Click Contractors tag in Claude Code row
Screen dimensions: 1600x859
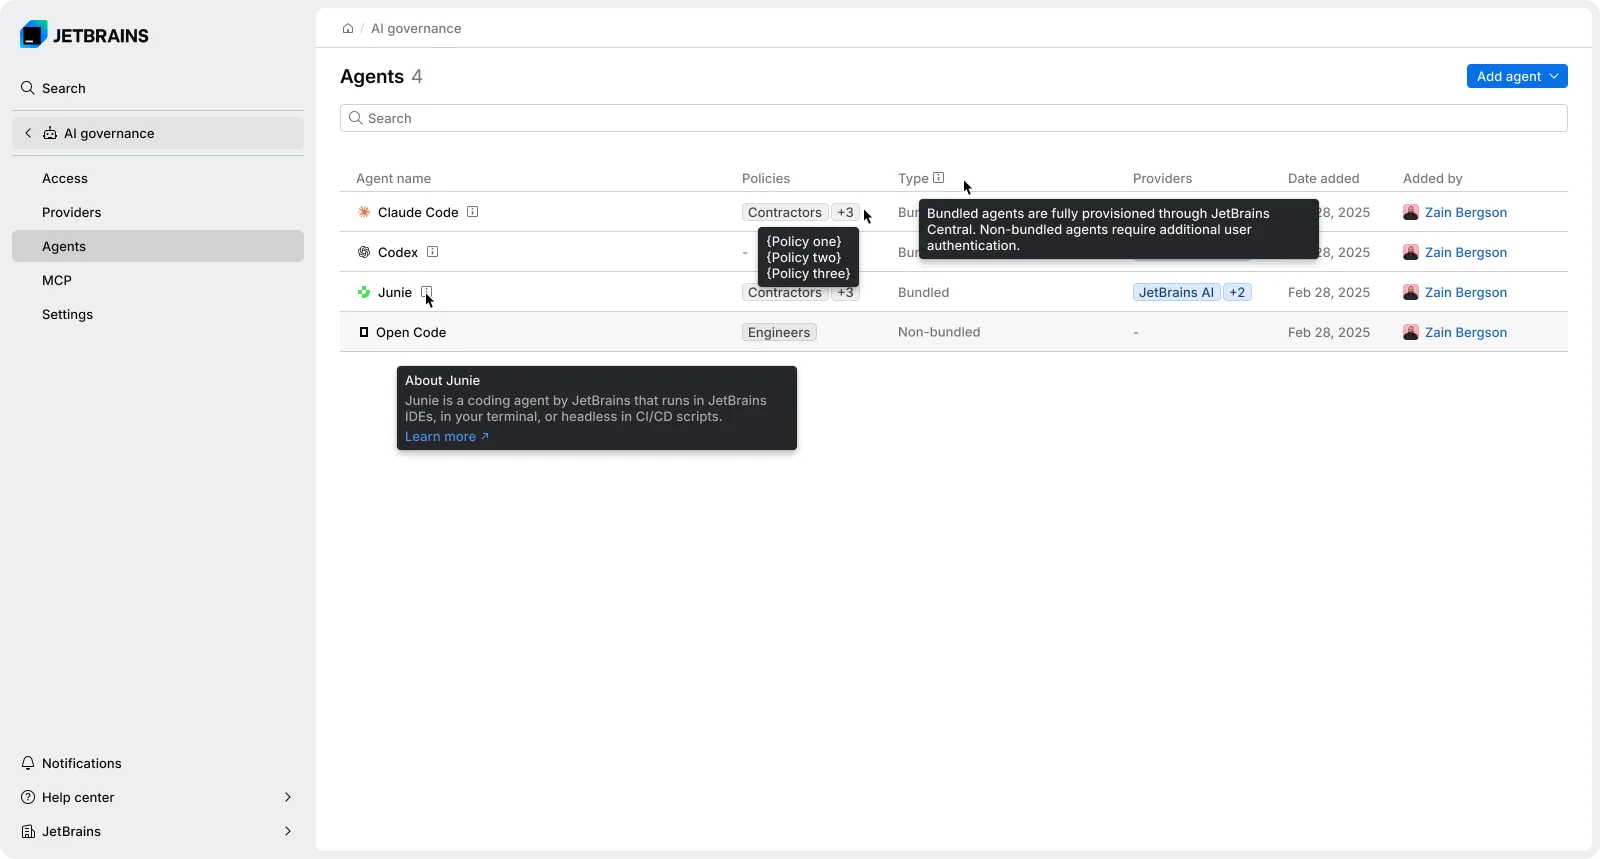pyautogui.click(x=785, y=212)
